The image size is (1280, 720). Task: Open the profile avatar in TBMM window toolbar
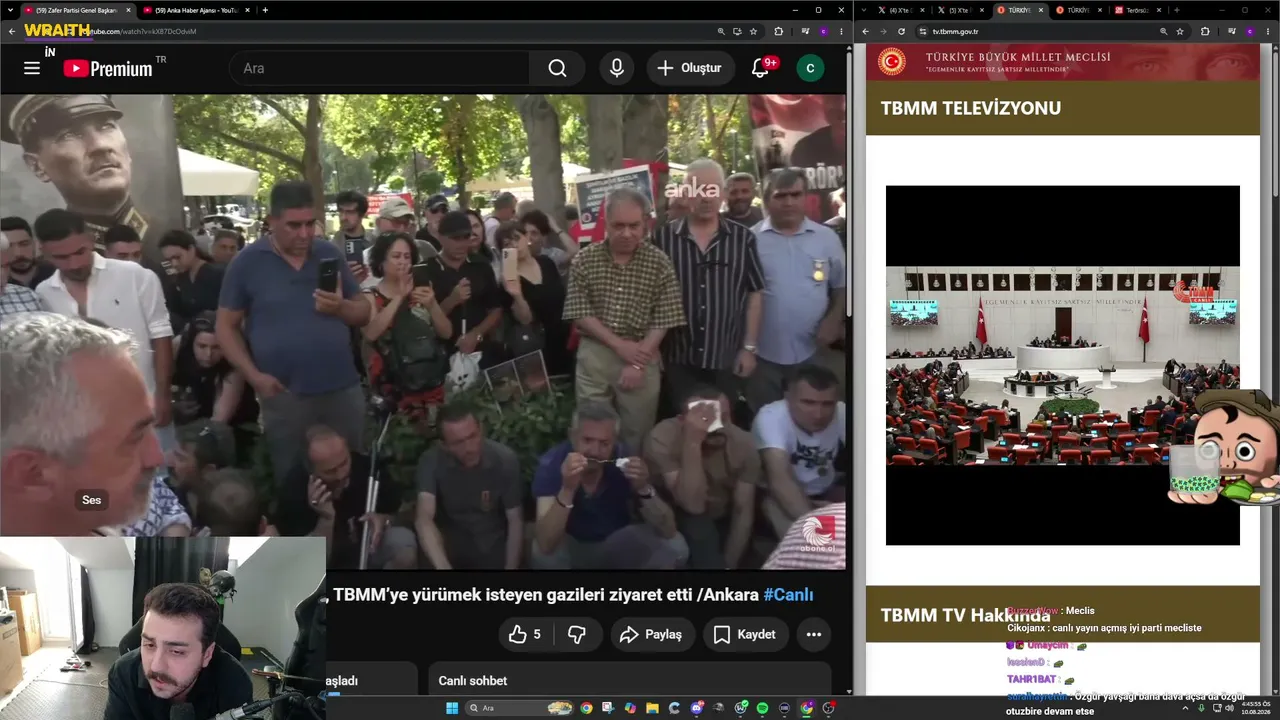click(1248, 31)
